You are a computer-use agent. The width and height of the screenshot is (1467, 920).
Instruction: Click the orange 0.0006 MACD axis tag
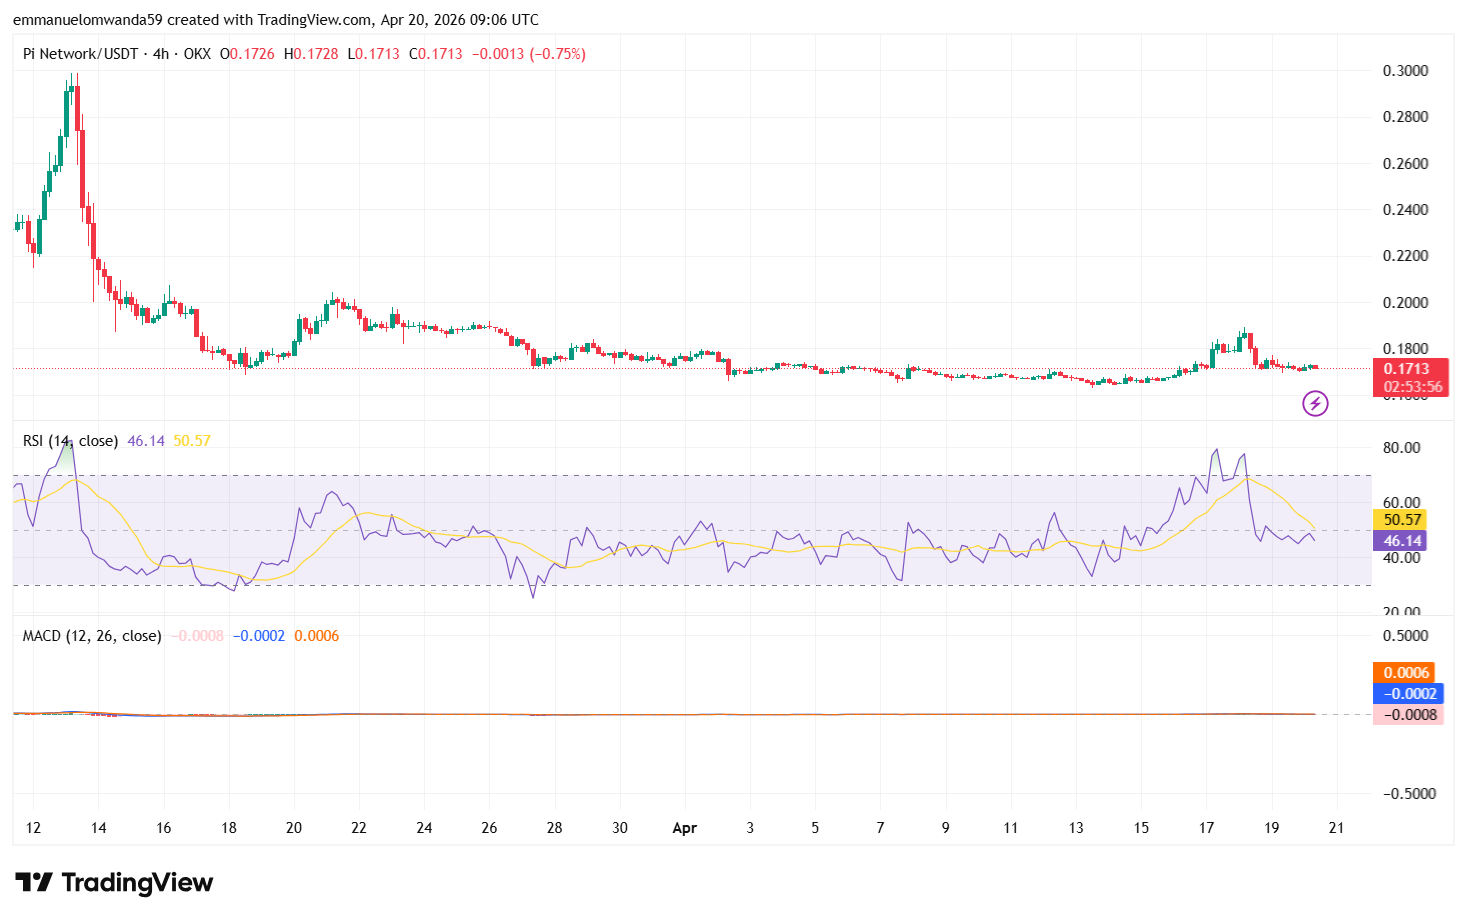[1406, 673]
